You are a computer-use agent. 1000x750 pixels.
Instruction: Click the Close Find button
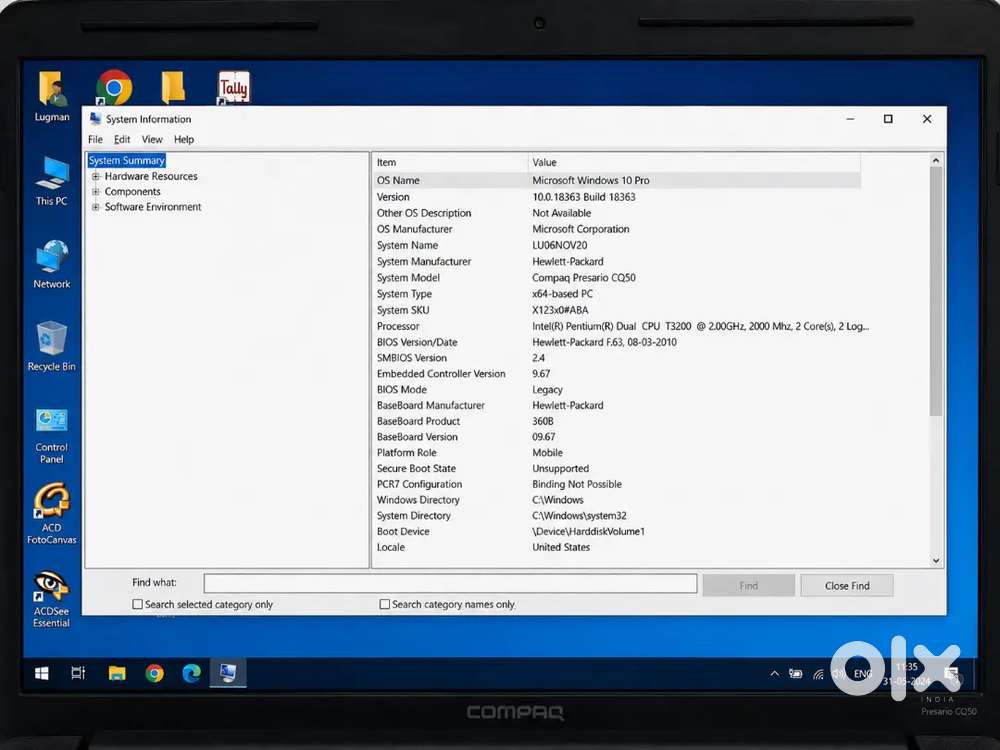pyautogui.click(x=847, y=585)
